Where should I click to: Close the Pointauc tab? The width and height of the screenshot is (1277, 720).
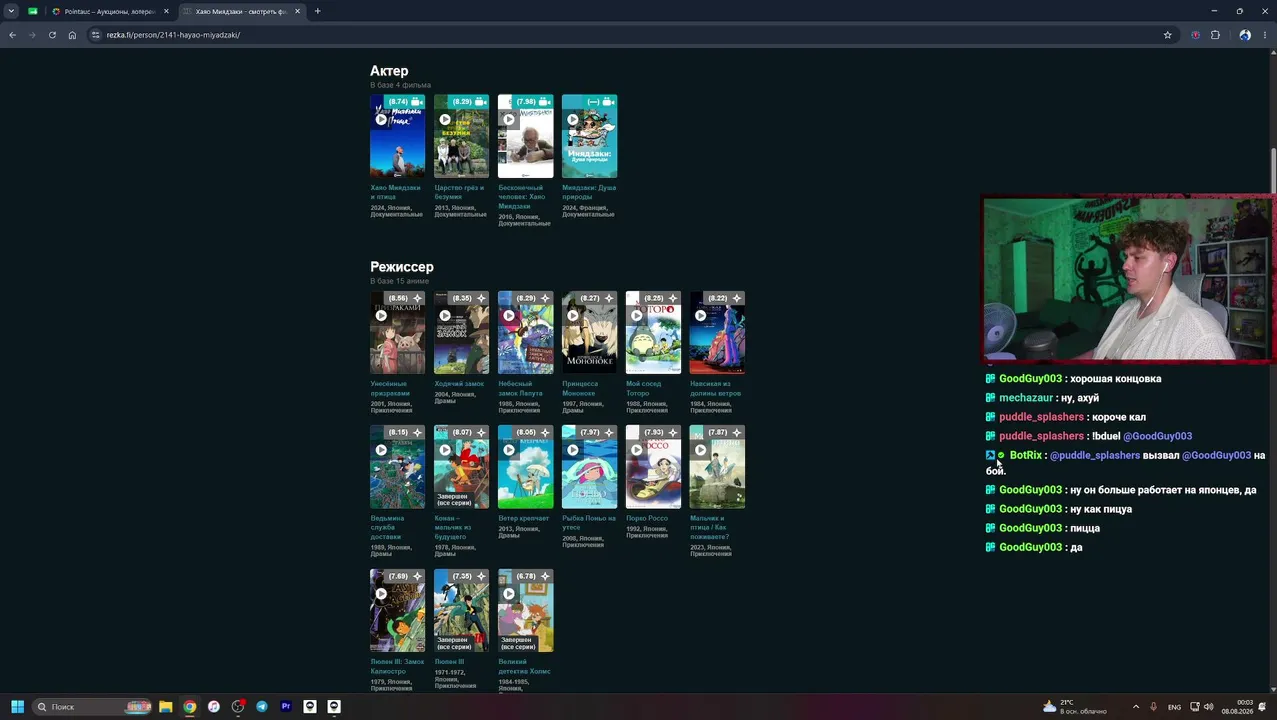(166, 11)
